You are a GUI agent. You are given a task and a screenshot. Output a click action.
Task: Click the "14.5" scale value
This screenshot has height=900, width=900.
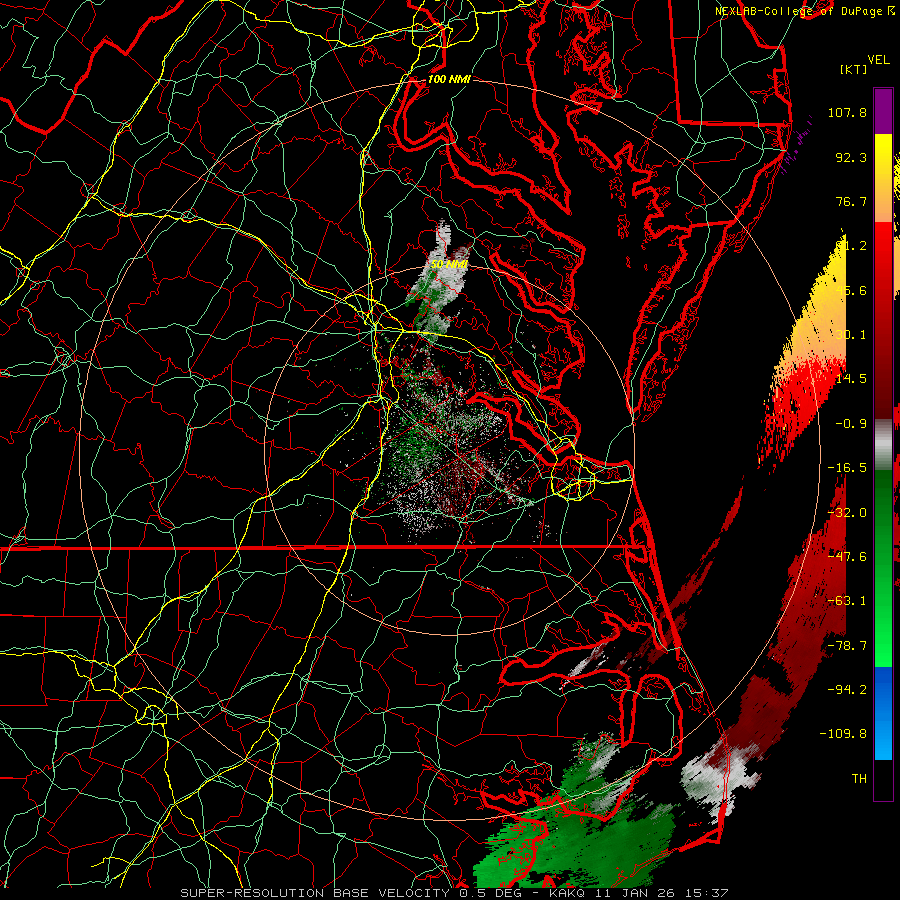pos(851,378)
